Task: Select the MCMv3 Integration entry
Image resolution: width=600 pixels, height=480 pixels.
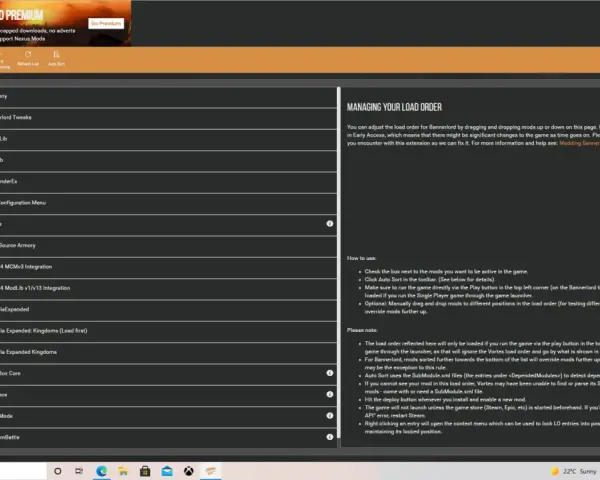Action: 168,267
